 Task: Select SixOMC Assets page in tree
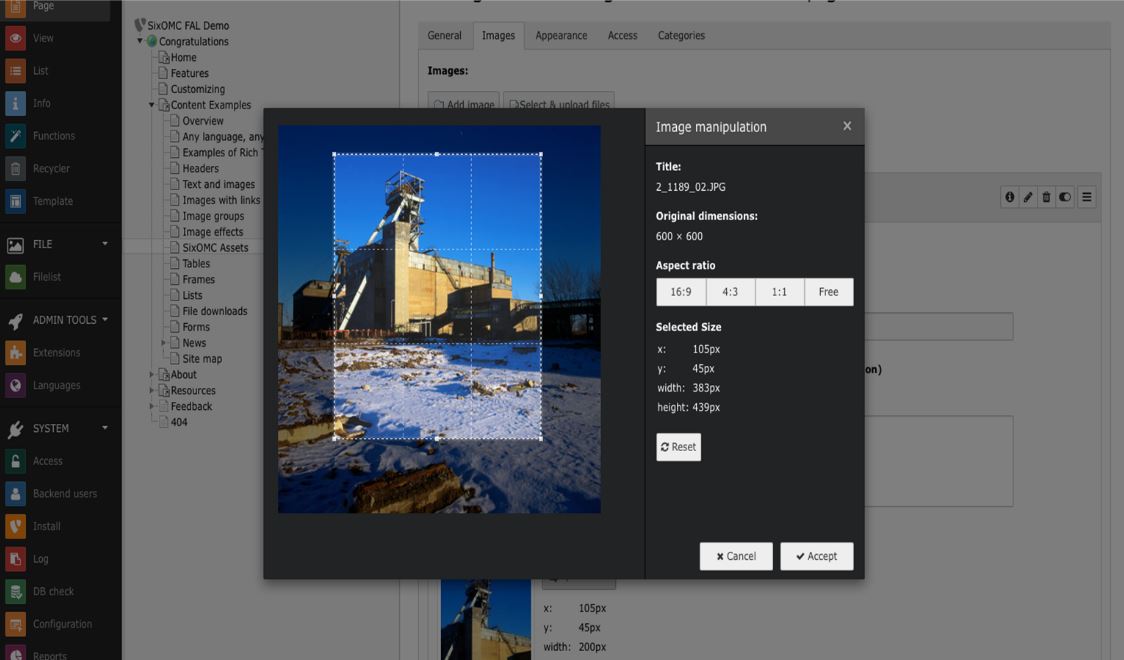pyautogui.click(x=215, y=248)
